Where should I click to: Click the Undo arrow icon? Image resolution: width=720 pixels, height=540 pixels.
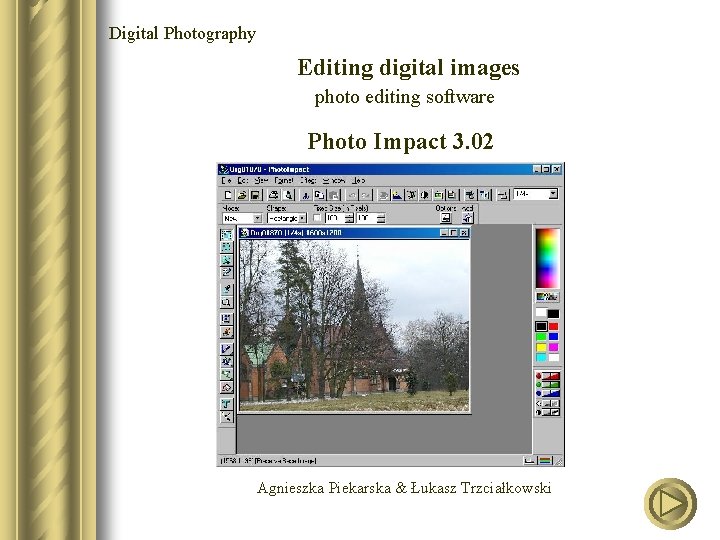tap(352, 195)
